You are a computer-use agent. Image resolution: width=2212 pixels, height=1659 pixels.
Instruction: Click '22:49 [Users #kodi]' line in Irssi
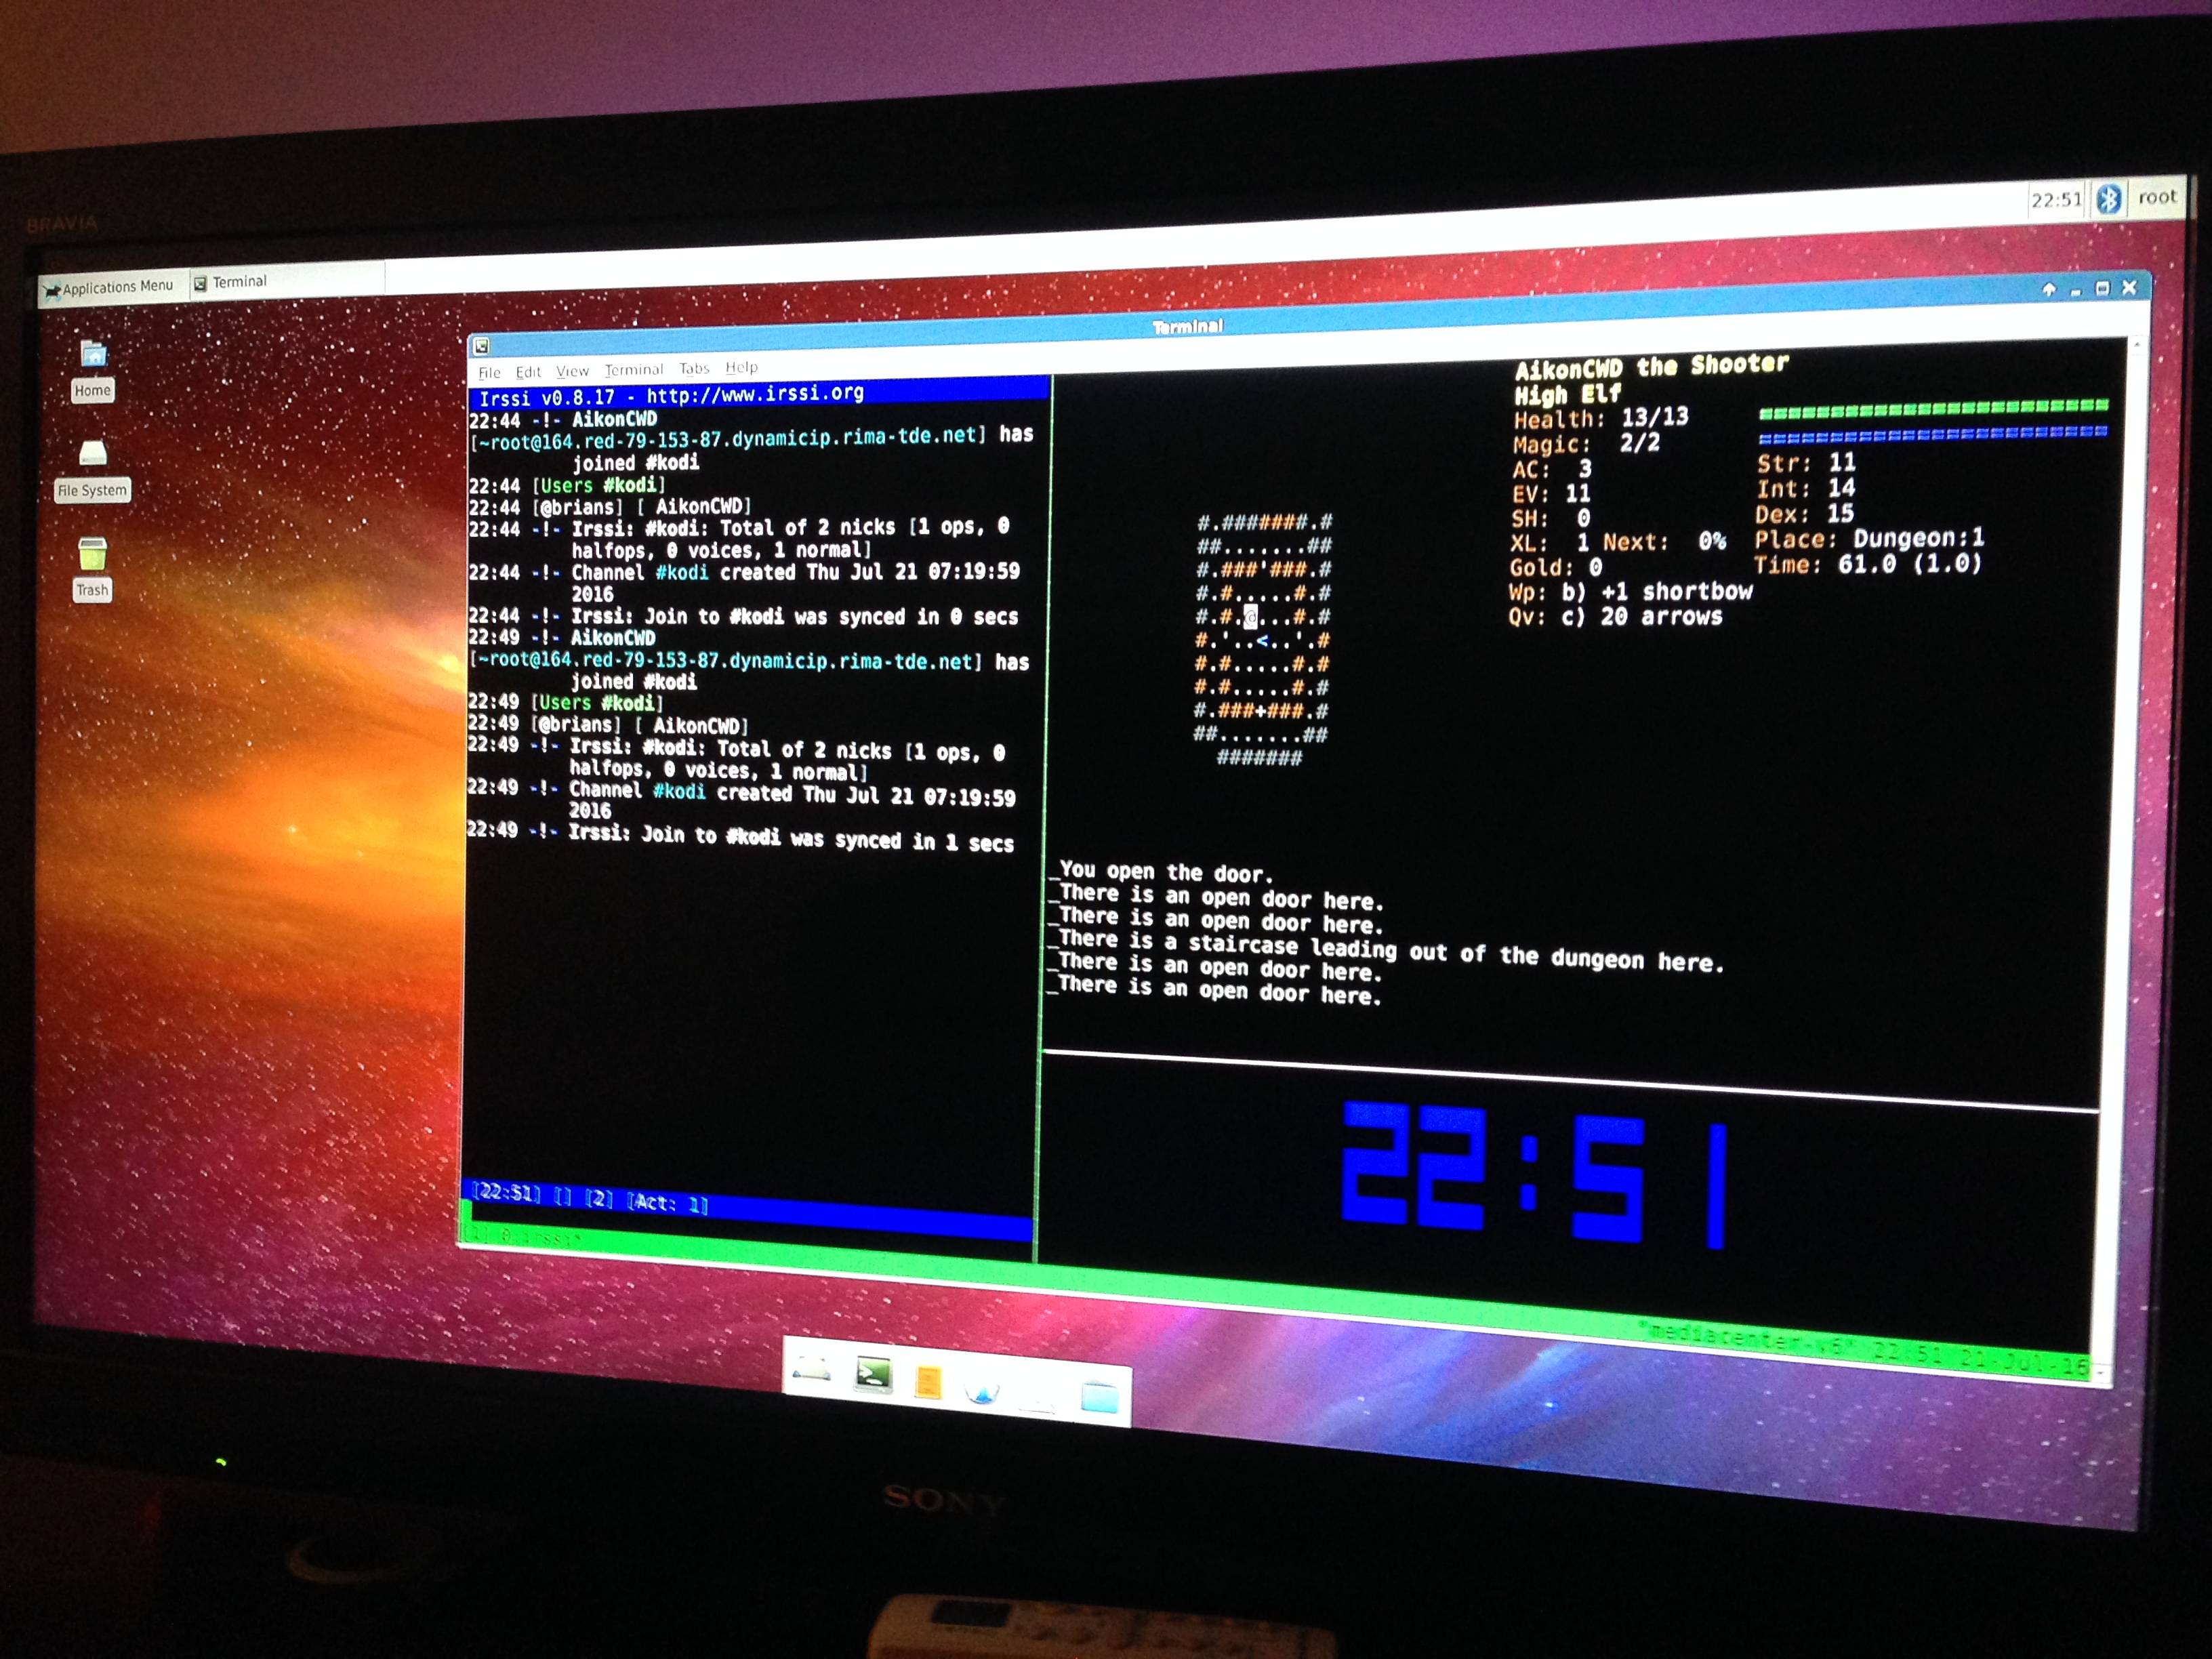click(565, 703)
